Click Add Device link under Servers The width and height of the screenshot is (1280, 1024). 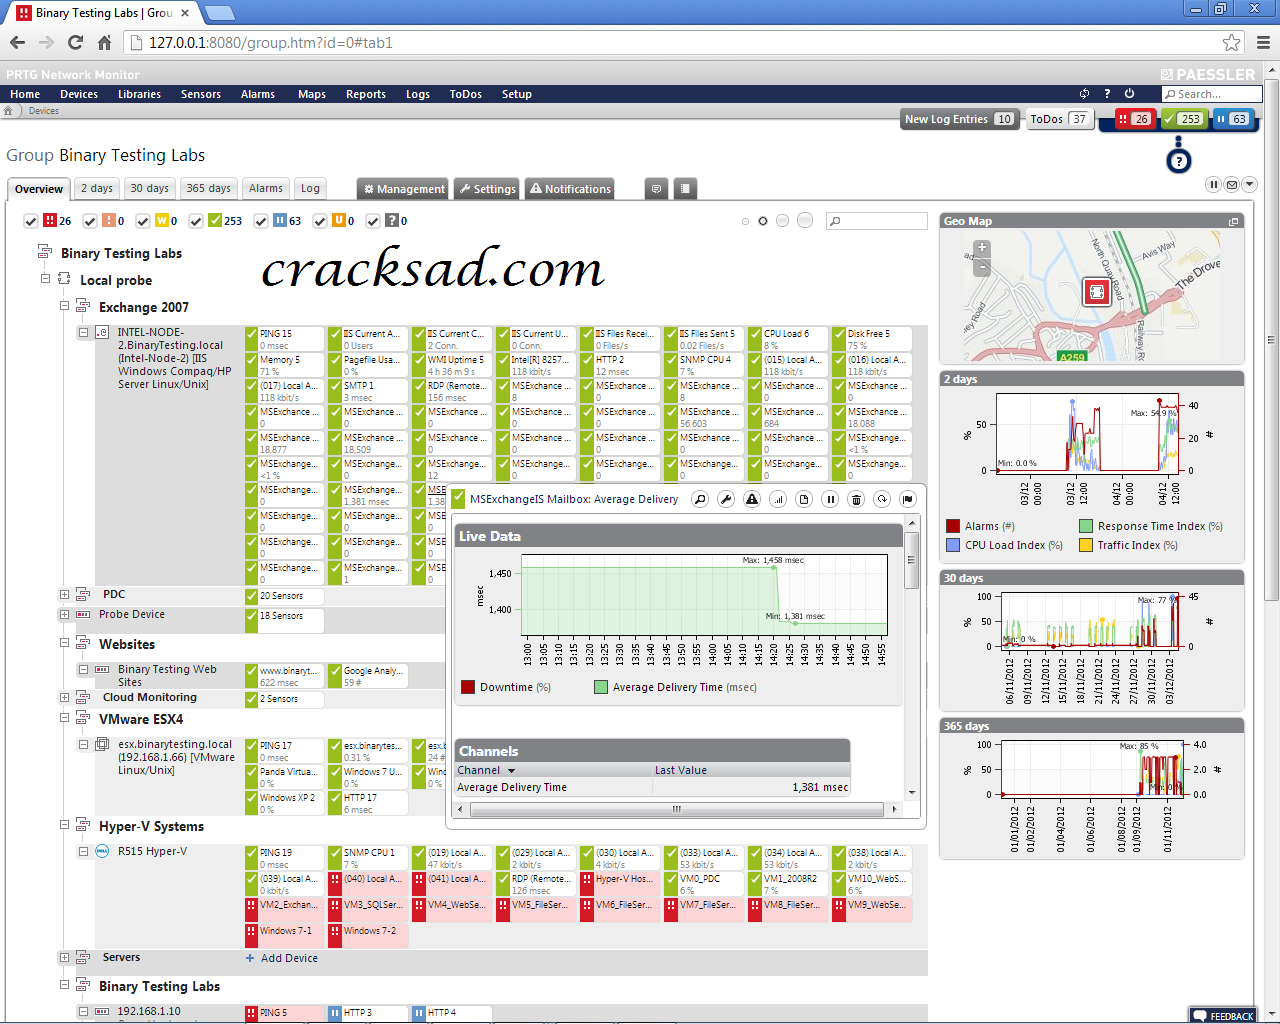pos(281,958)
